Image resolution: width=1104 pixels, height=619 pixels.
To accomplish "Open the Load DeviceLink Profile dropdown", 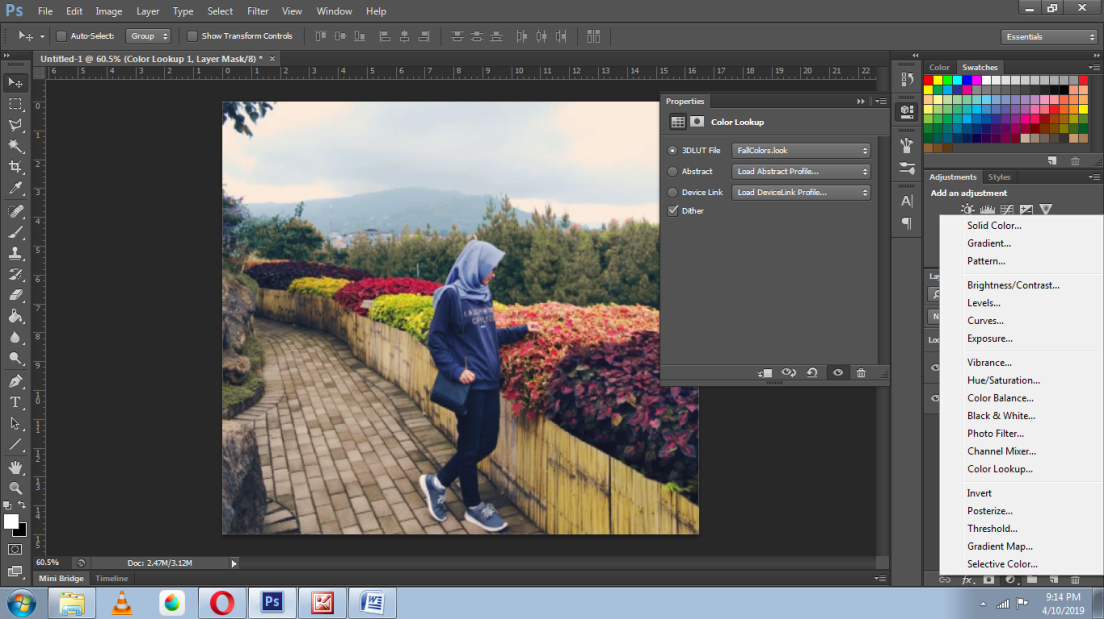I will tap(801, 192).
